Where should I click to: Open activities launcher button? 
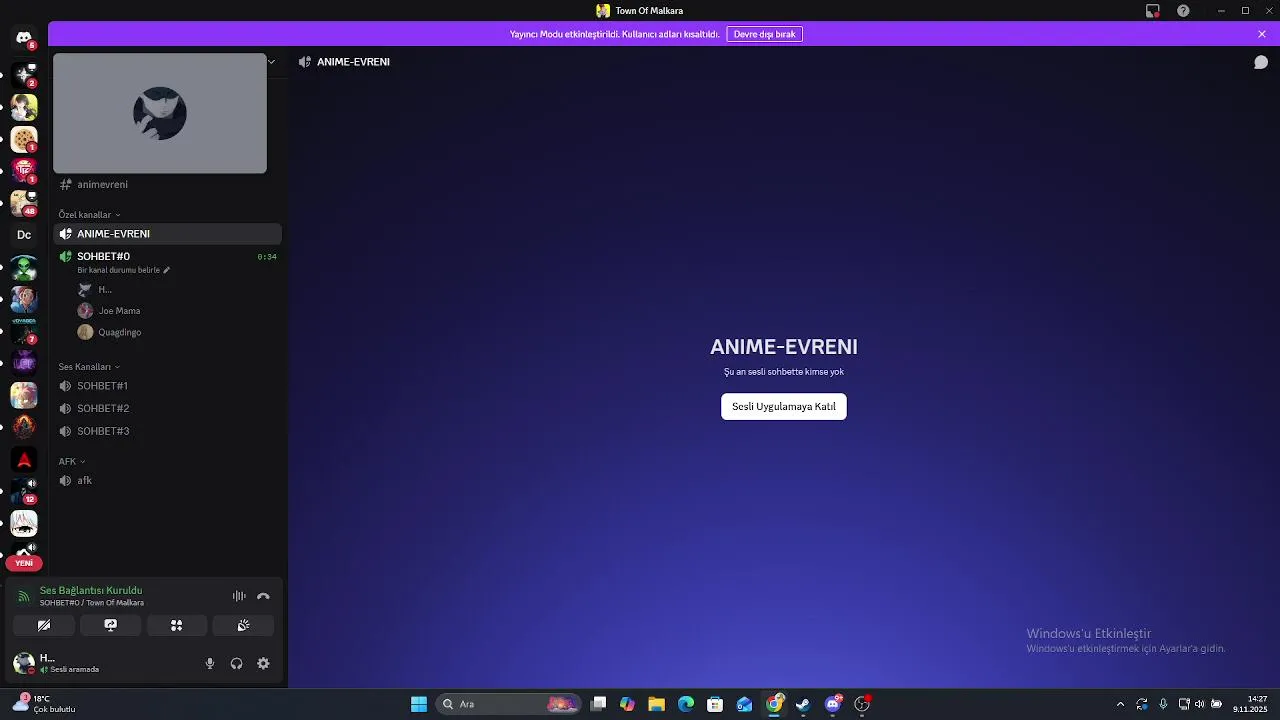[176, 625]
